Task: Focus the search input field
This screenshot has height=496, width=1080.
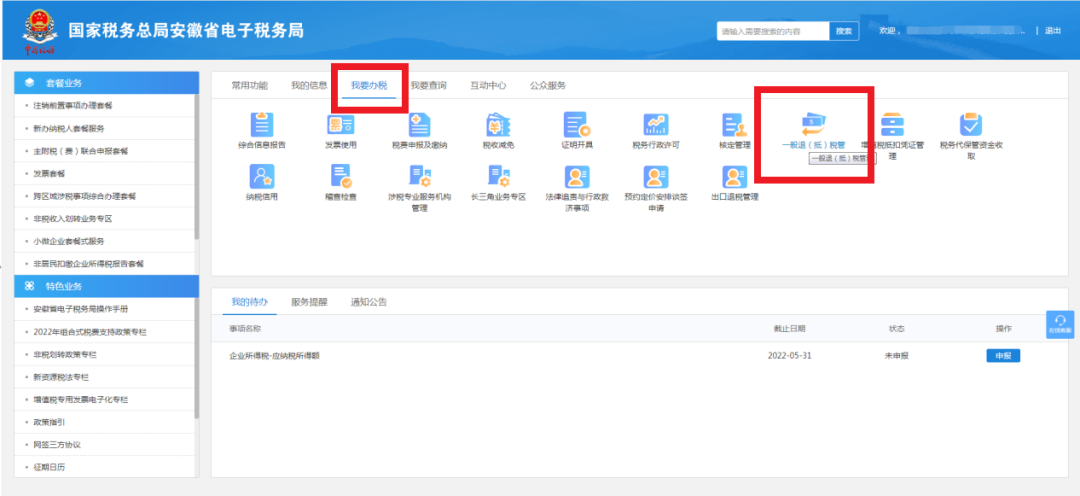Action: point(773,31)
